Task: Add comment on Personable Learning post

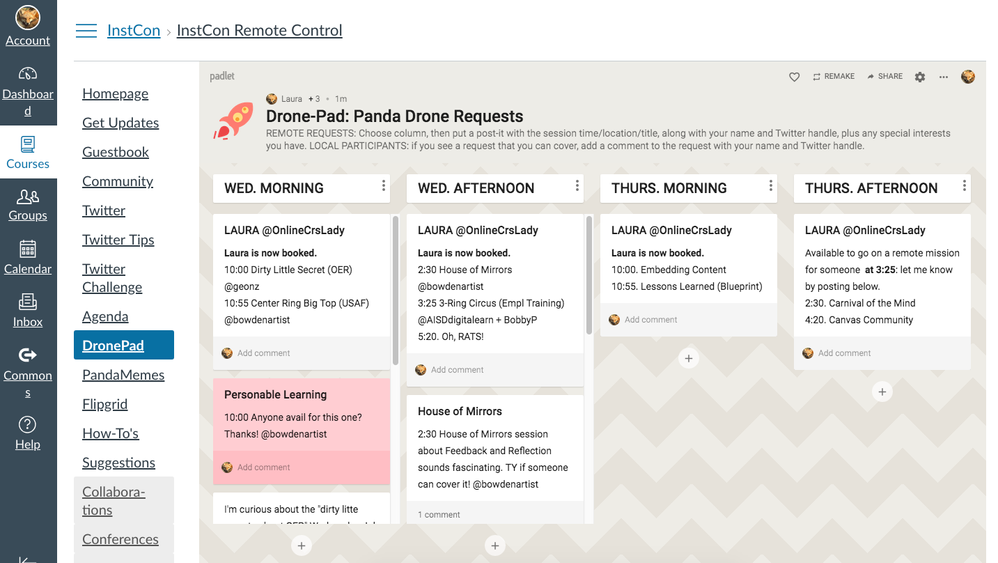Action: 264,468
